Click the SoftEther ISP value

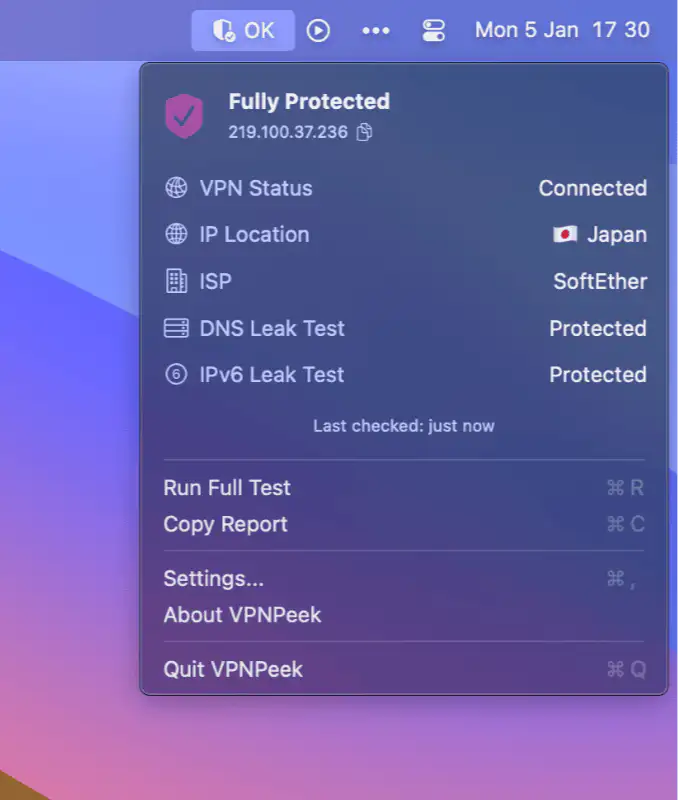click(x=600, y=281)
